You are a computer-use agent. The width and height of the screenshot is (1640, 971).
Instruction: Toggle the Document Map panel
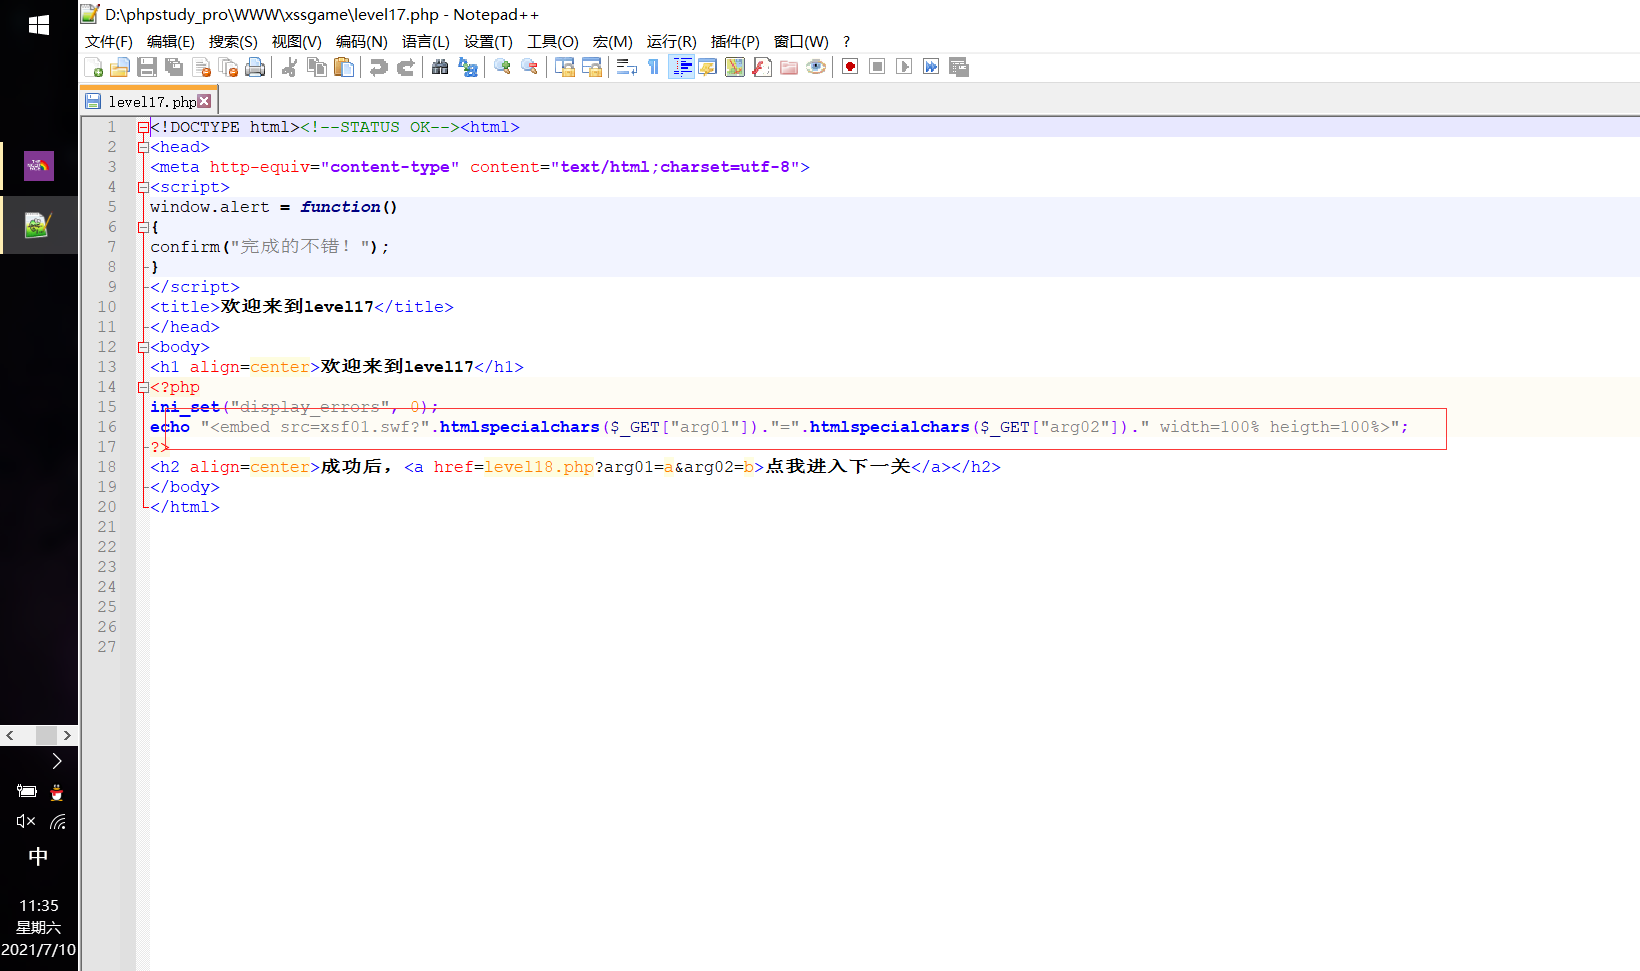pos(735,67)
